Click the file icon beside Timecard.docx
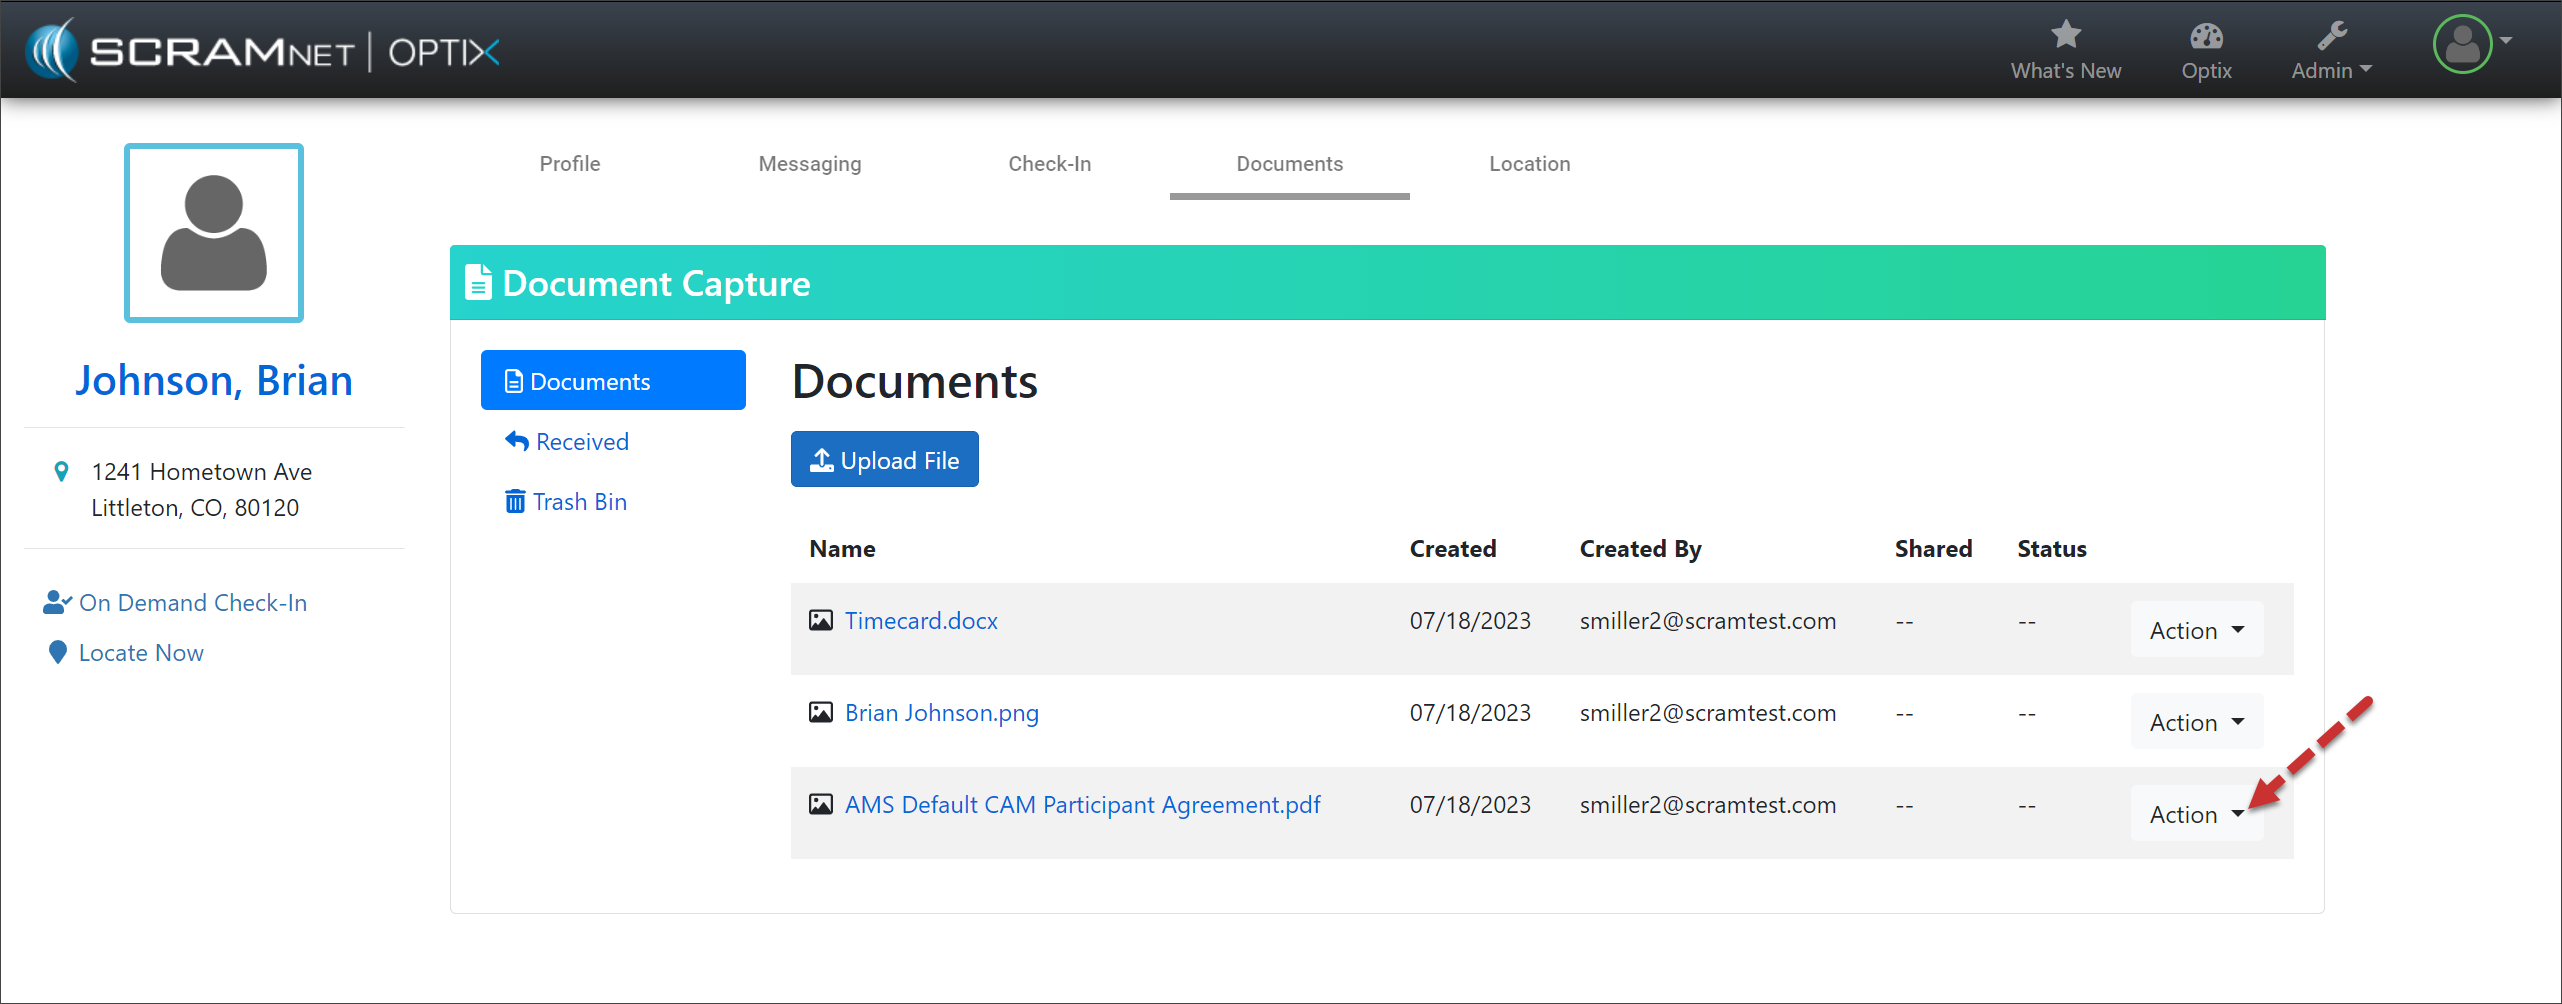 (820, 621)
